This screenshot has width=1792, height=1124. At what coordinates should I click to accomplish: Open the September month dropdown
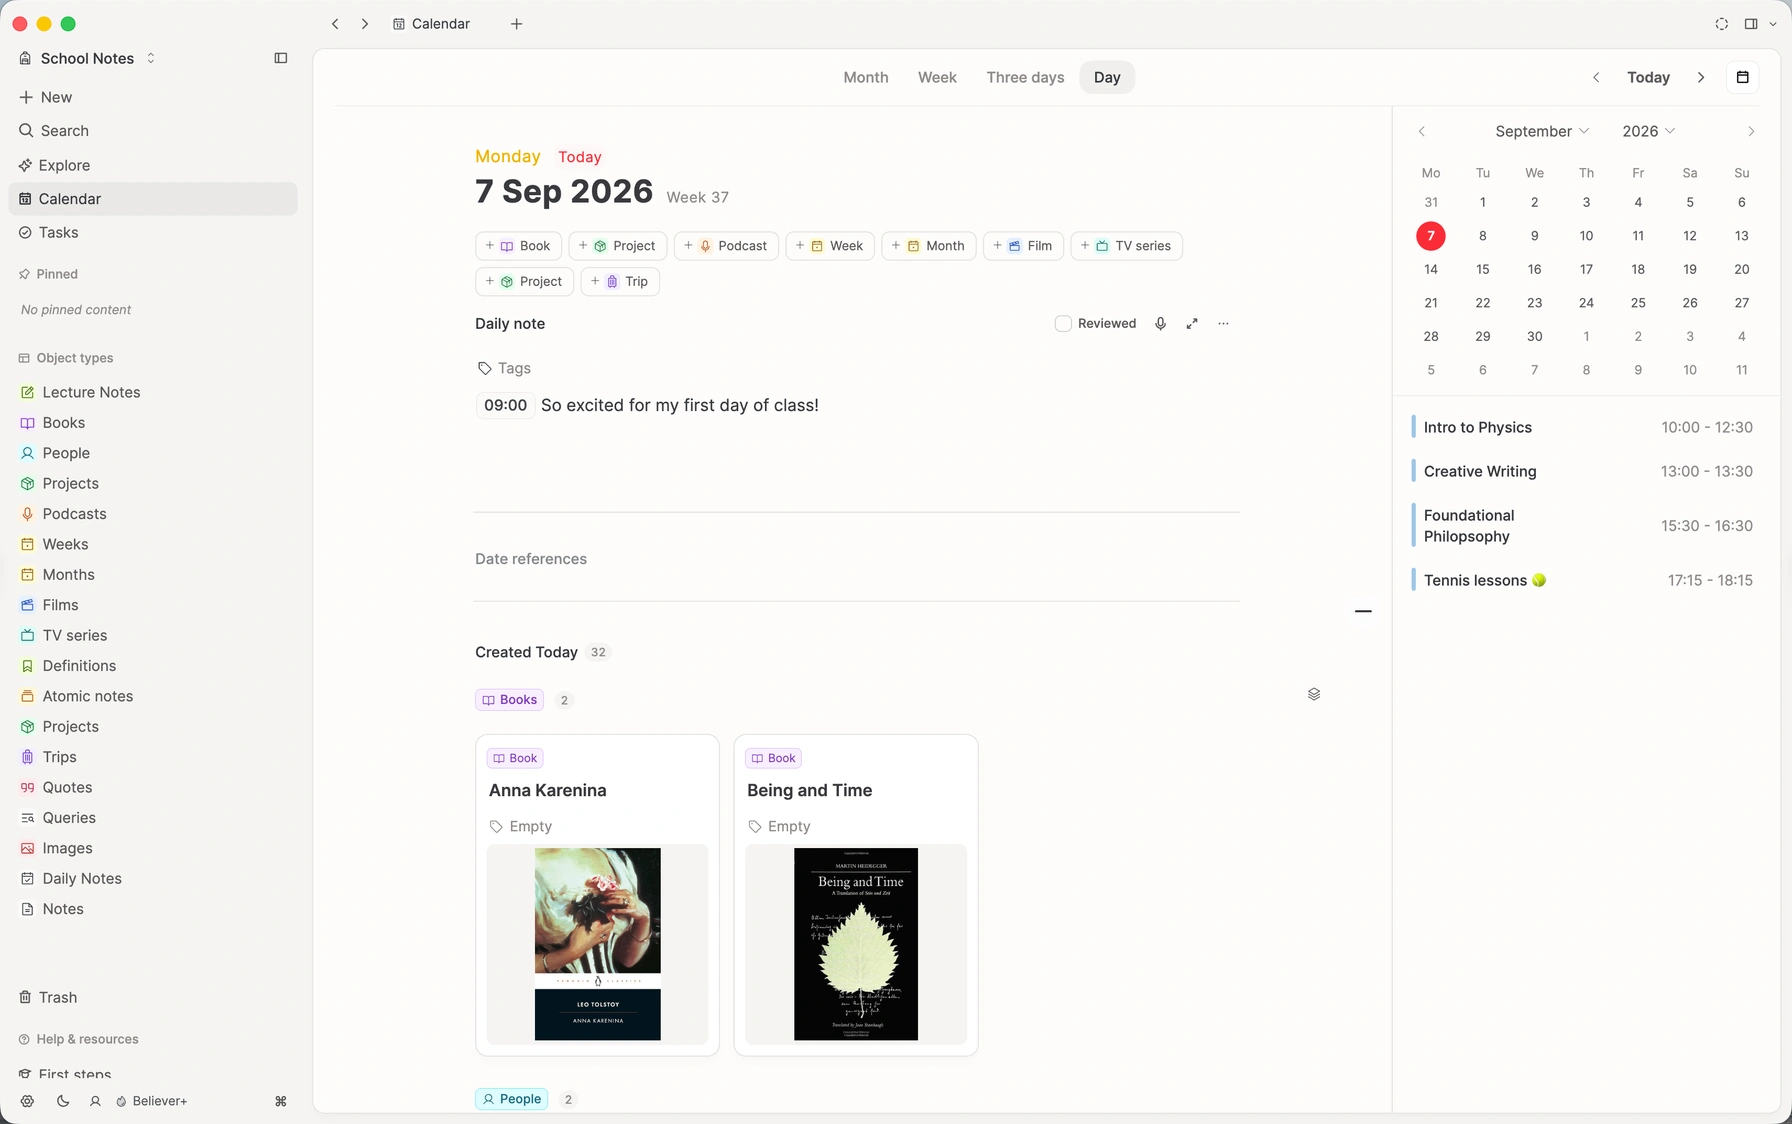pos(1541,131)
